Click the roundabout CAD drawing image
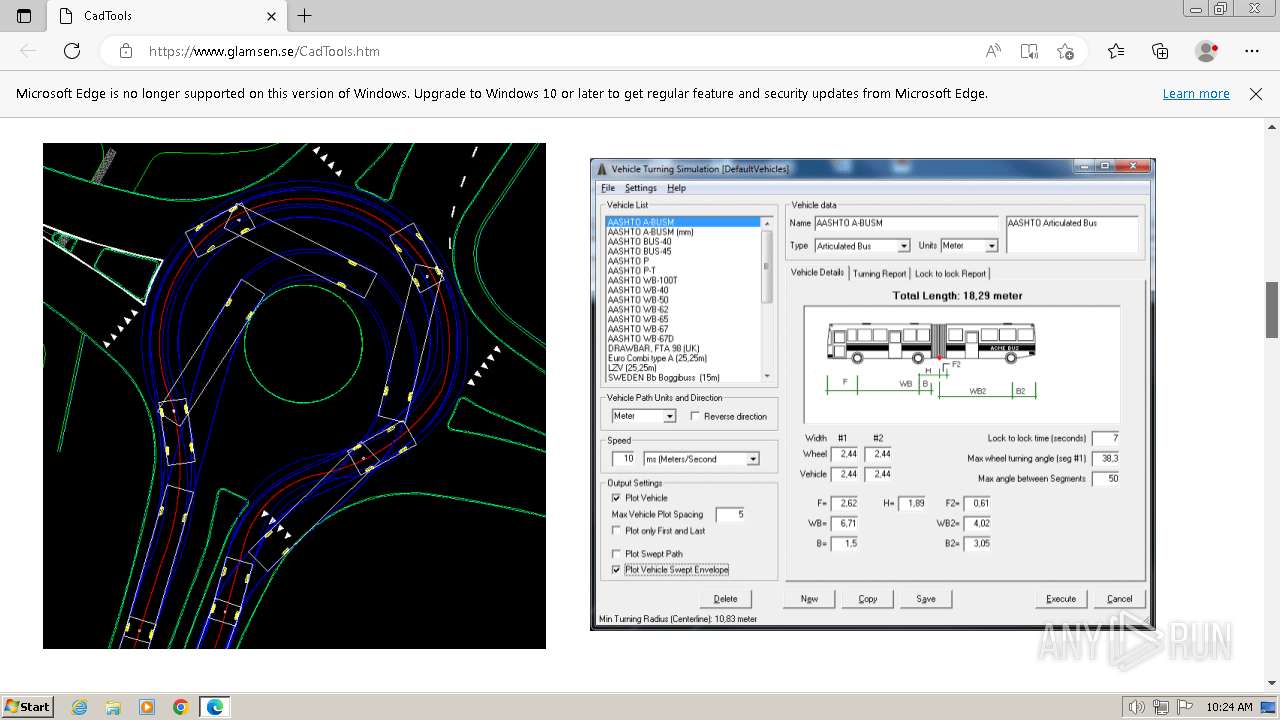This screenshot has width=1280, height=720. pos(294,396)
